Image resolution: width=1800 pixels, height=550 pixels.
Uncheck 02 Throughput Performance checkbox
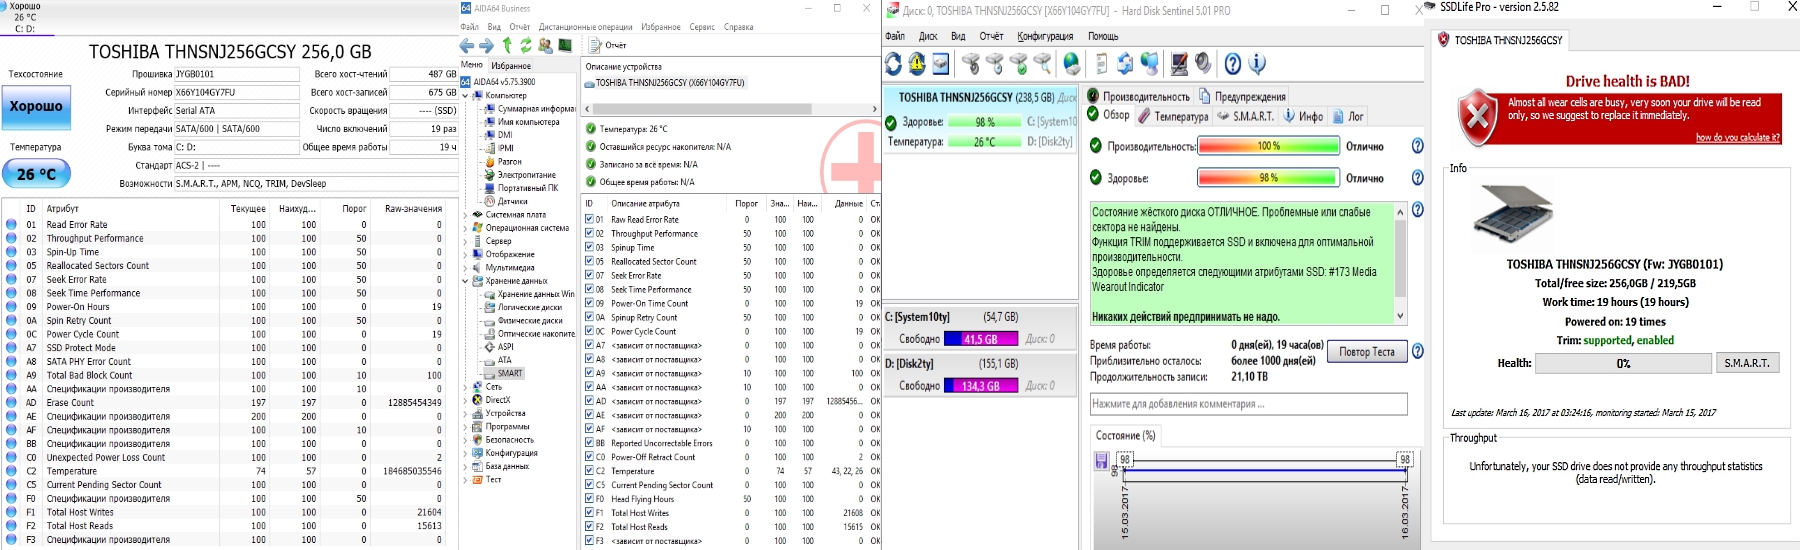(589, 233)
